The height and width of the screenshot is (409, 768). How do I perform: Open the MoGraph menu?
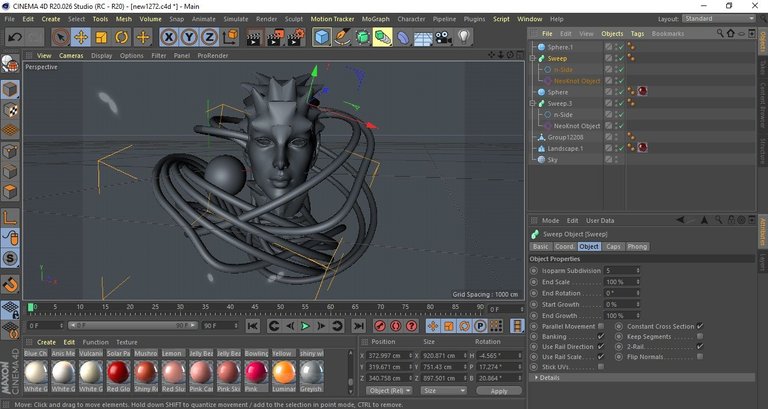376,19
